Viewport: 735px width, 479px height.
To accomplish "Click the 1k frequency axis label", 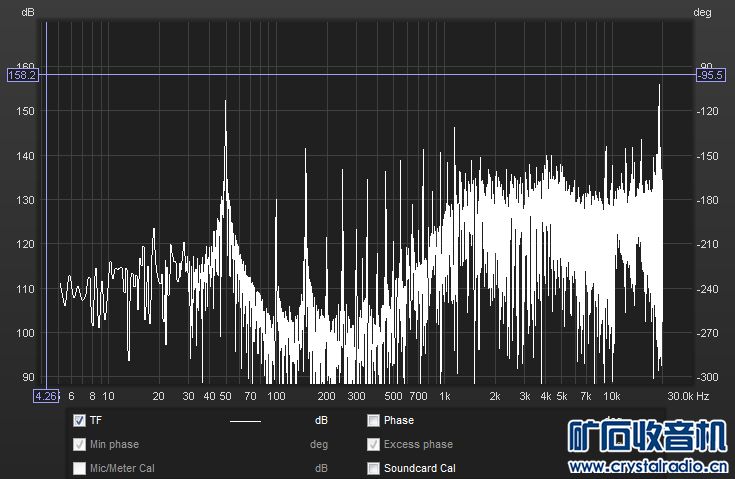I will click(444, 397).
